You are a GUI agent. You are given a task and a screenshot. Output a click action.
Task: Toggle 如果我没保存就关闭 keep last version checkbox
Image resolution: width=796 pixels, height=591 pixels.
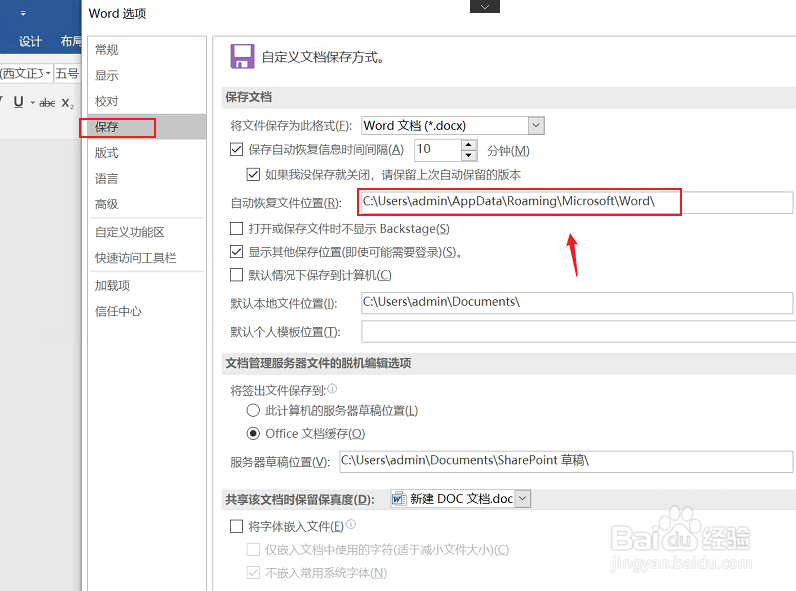coord(253,175)
